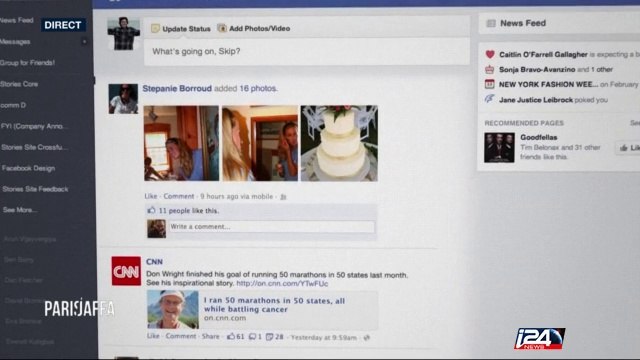
Task: Open the middle photo of two women
Action: tap(260, 143)
